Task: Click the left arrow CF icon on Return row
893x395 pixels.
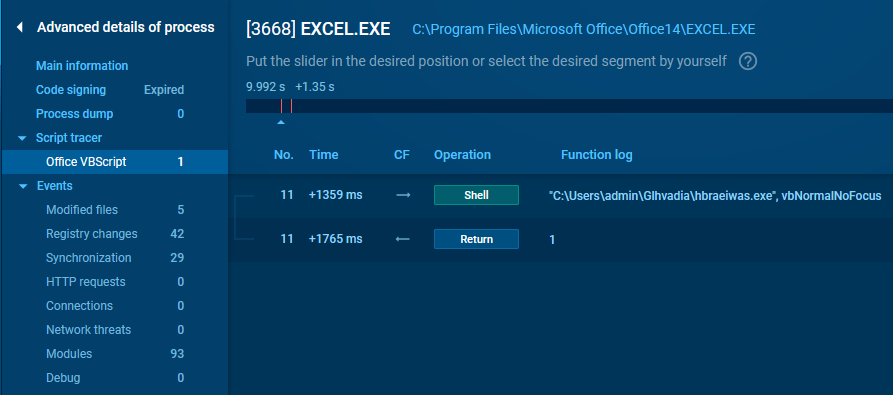Action: pyautogui.click(x=403, y=239)
